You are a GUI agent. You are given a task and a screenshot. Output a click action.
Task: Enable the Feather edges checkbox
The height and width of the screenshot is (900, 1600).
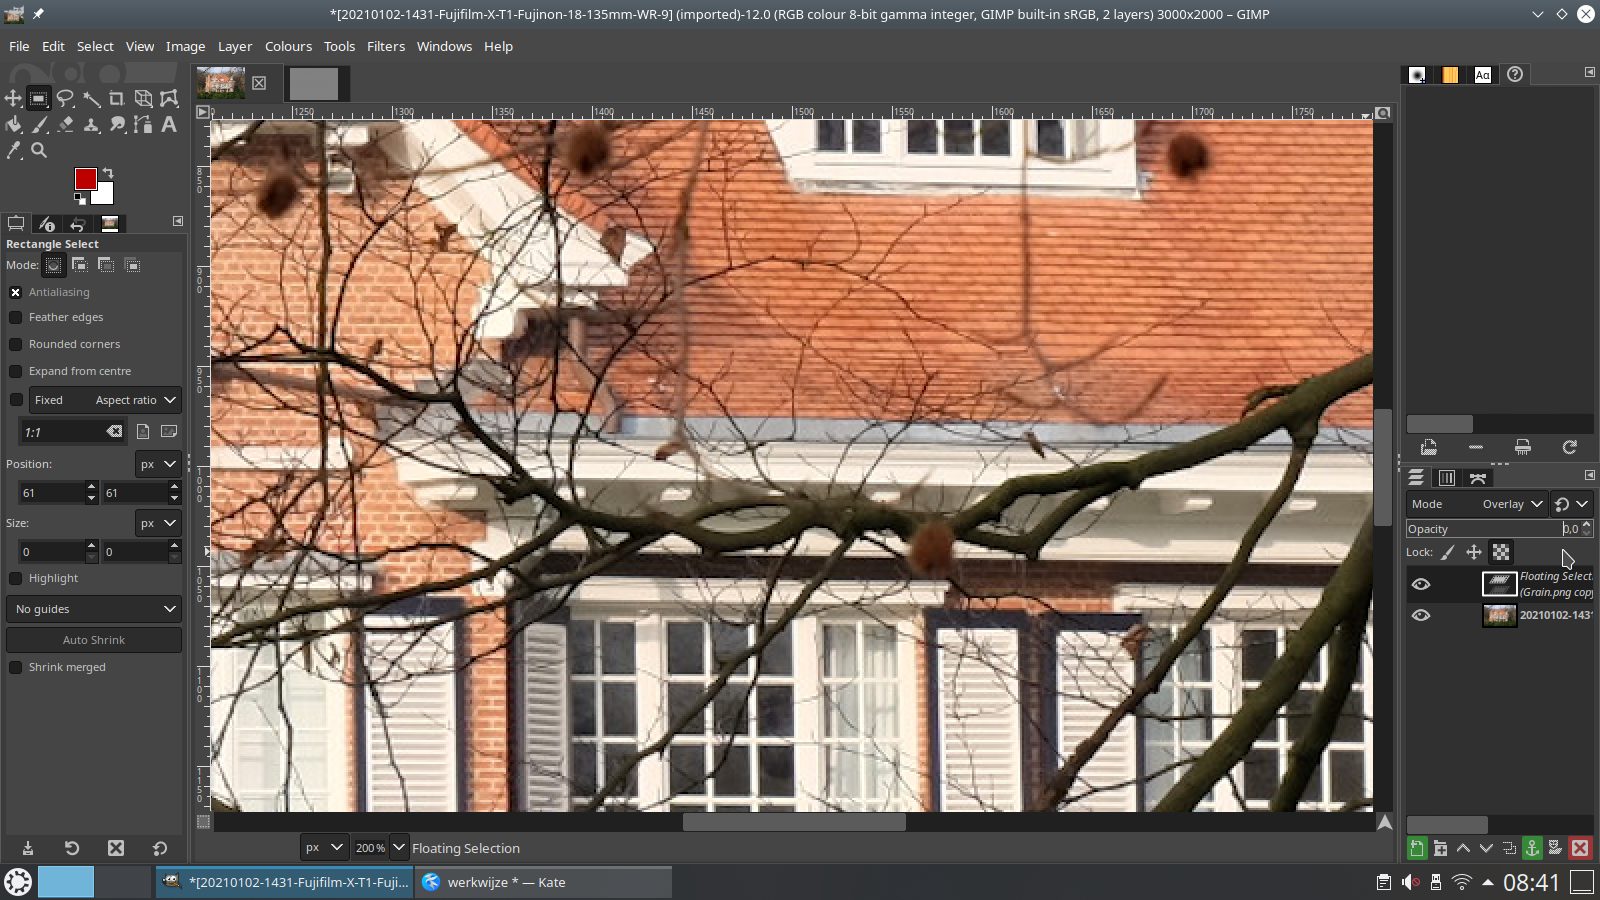click(x=16, y=317)
